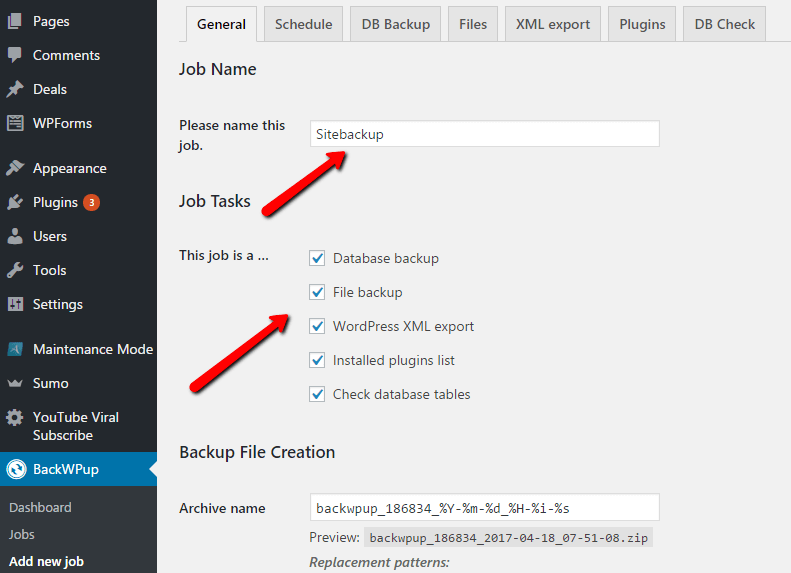Click the Plugins plug icon
791x573 pixels.
pos(15,202)
